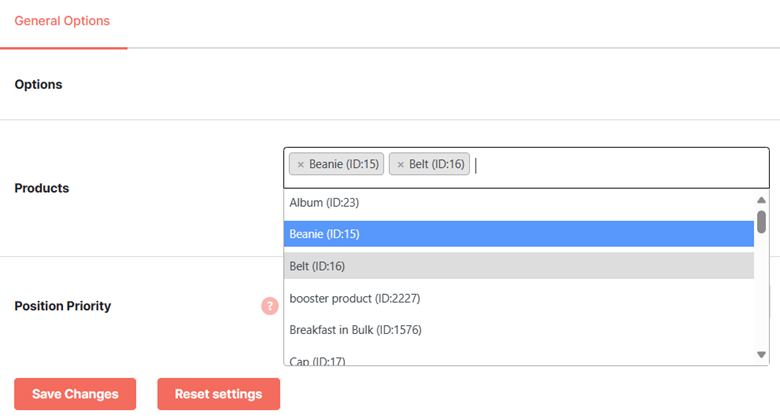The image size is (780, 418).
Task: Select booster product (ID:2227) option
Action: [519, 298]
